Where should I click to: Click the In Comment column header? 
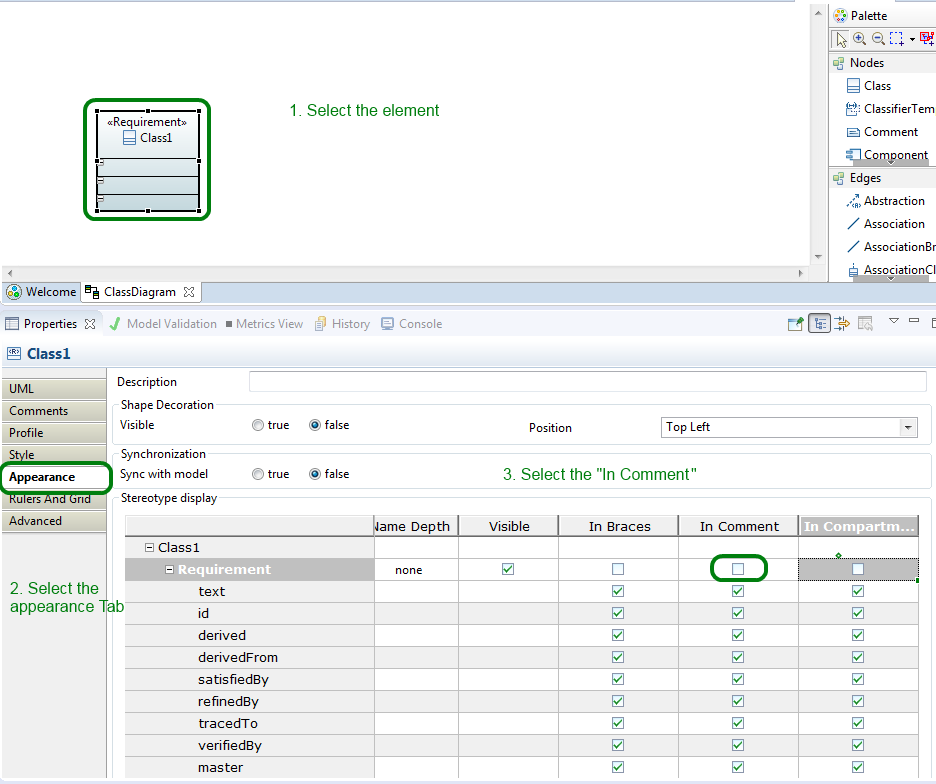[739, 526]
